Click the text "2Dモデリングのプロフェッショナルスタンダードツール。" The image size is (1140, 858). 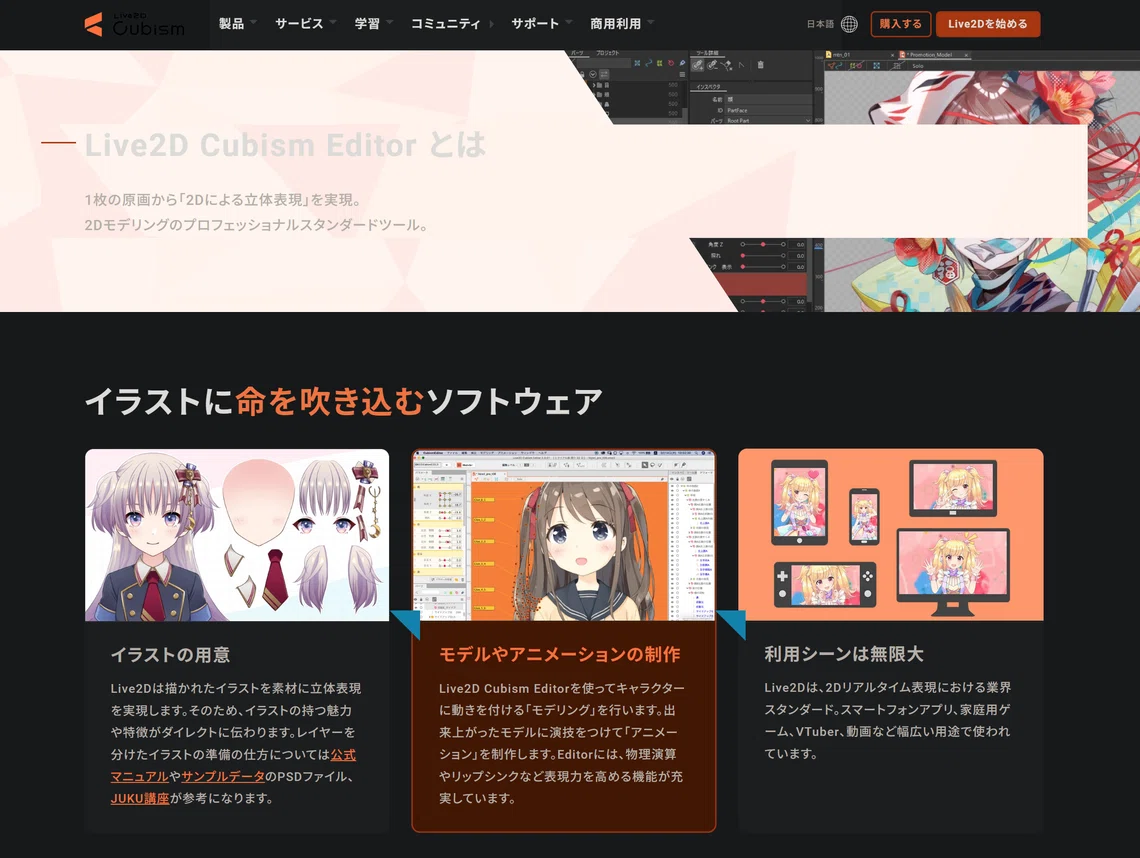(x=257, y=225)
